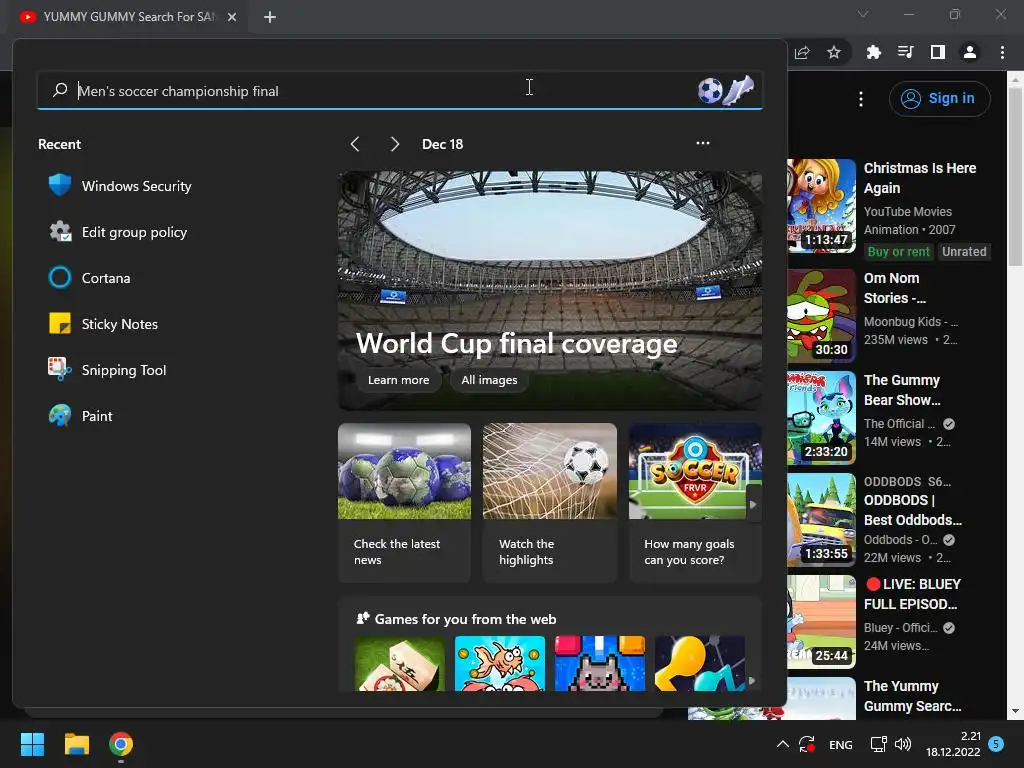Click the Chrome icon in the taskbar

(x=121, y=744)
